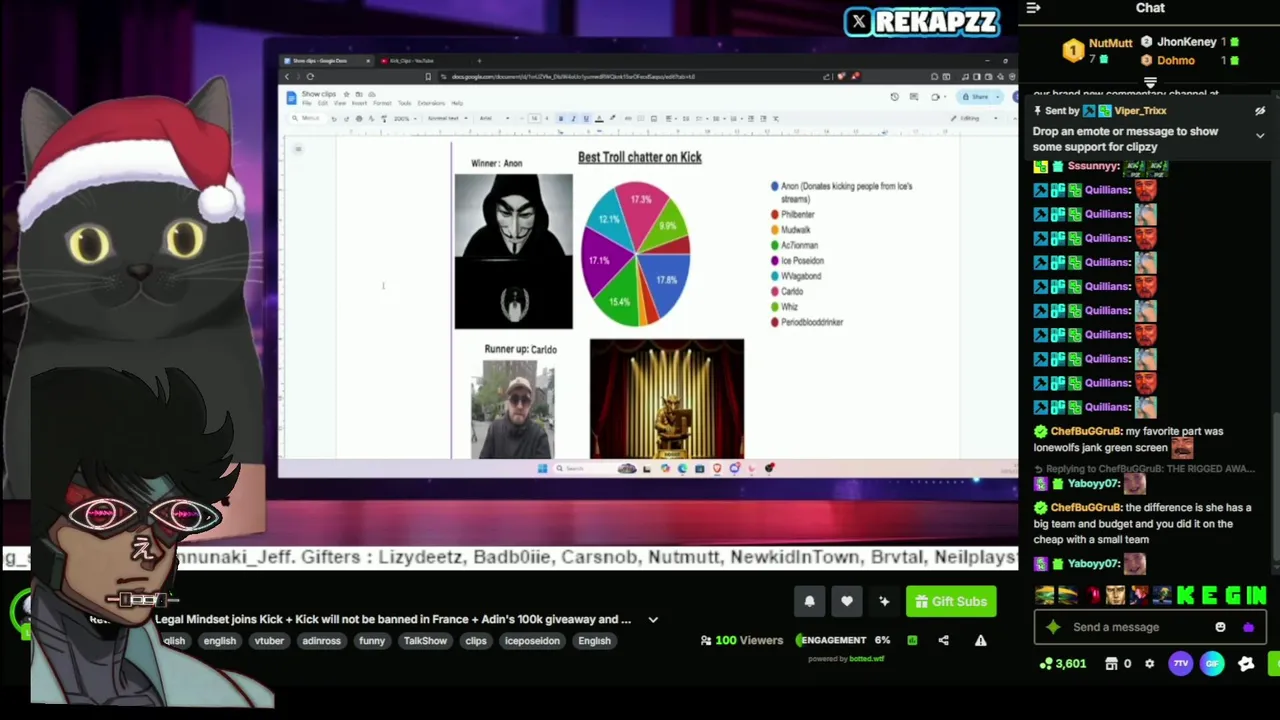Image resolution: width=1280 pixels, height=720 pixels.
Task: Open JhonKeney's leaderboard profile
Action: pos(1186,42)
